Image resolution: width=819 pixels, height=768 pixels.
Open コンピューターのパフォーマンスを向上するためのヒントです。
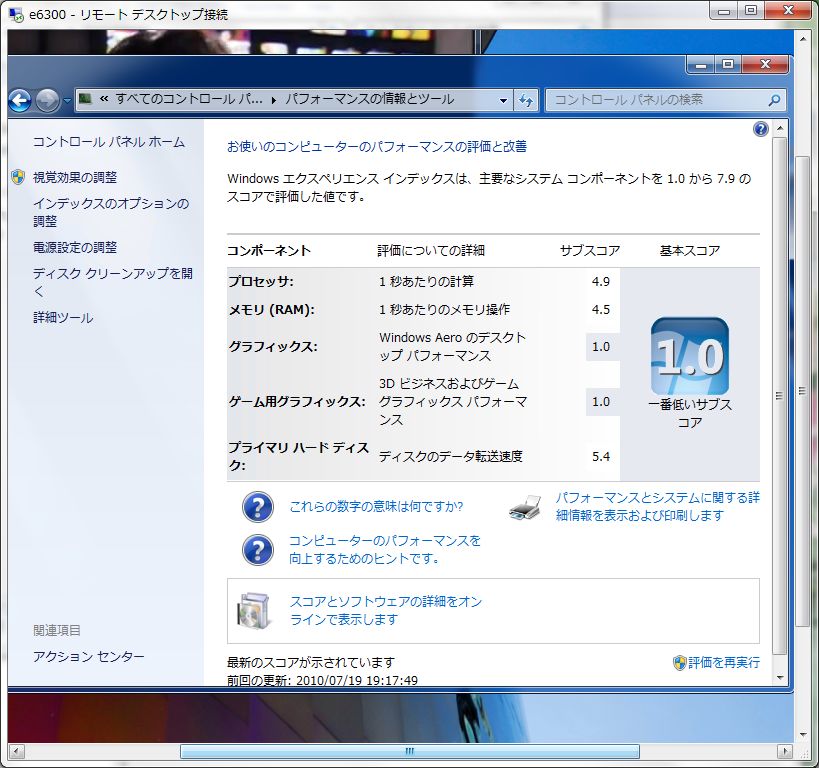[x=385, y=550]
